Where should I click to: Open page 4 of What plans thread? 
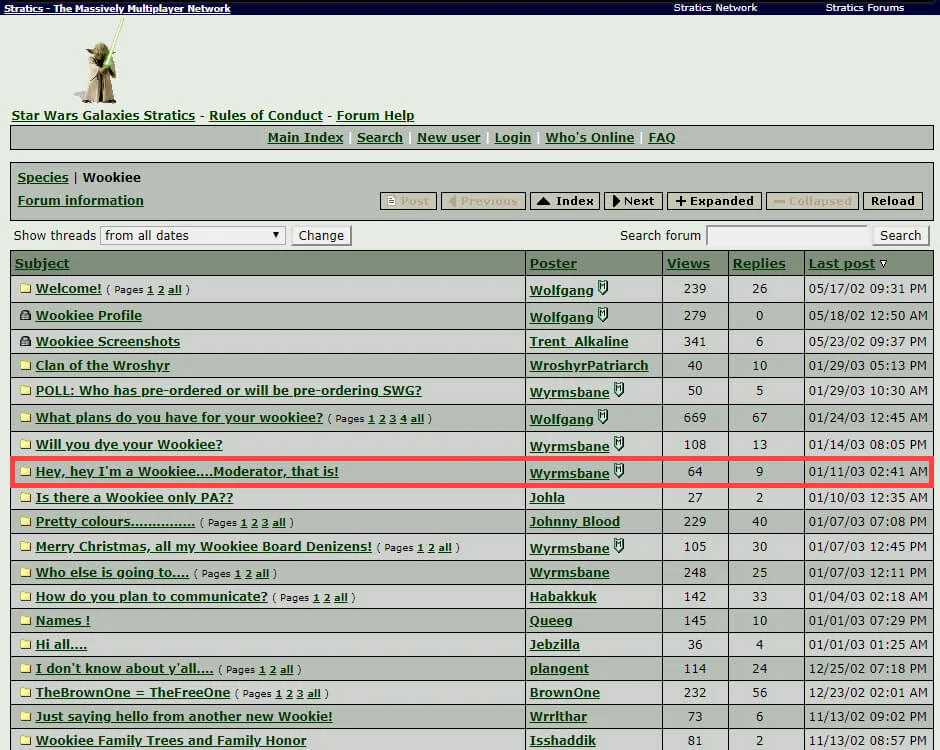pos(403,418)
